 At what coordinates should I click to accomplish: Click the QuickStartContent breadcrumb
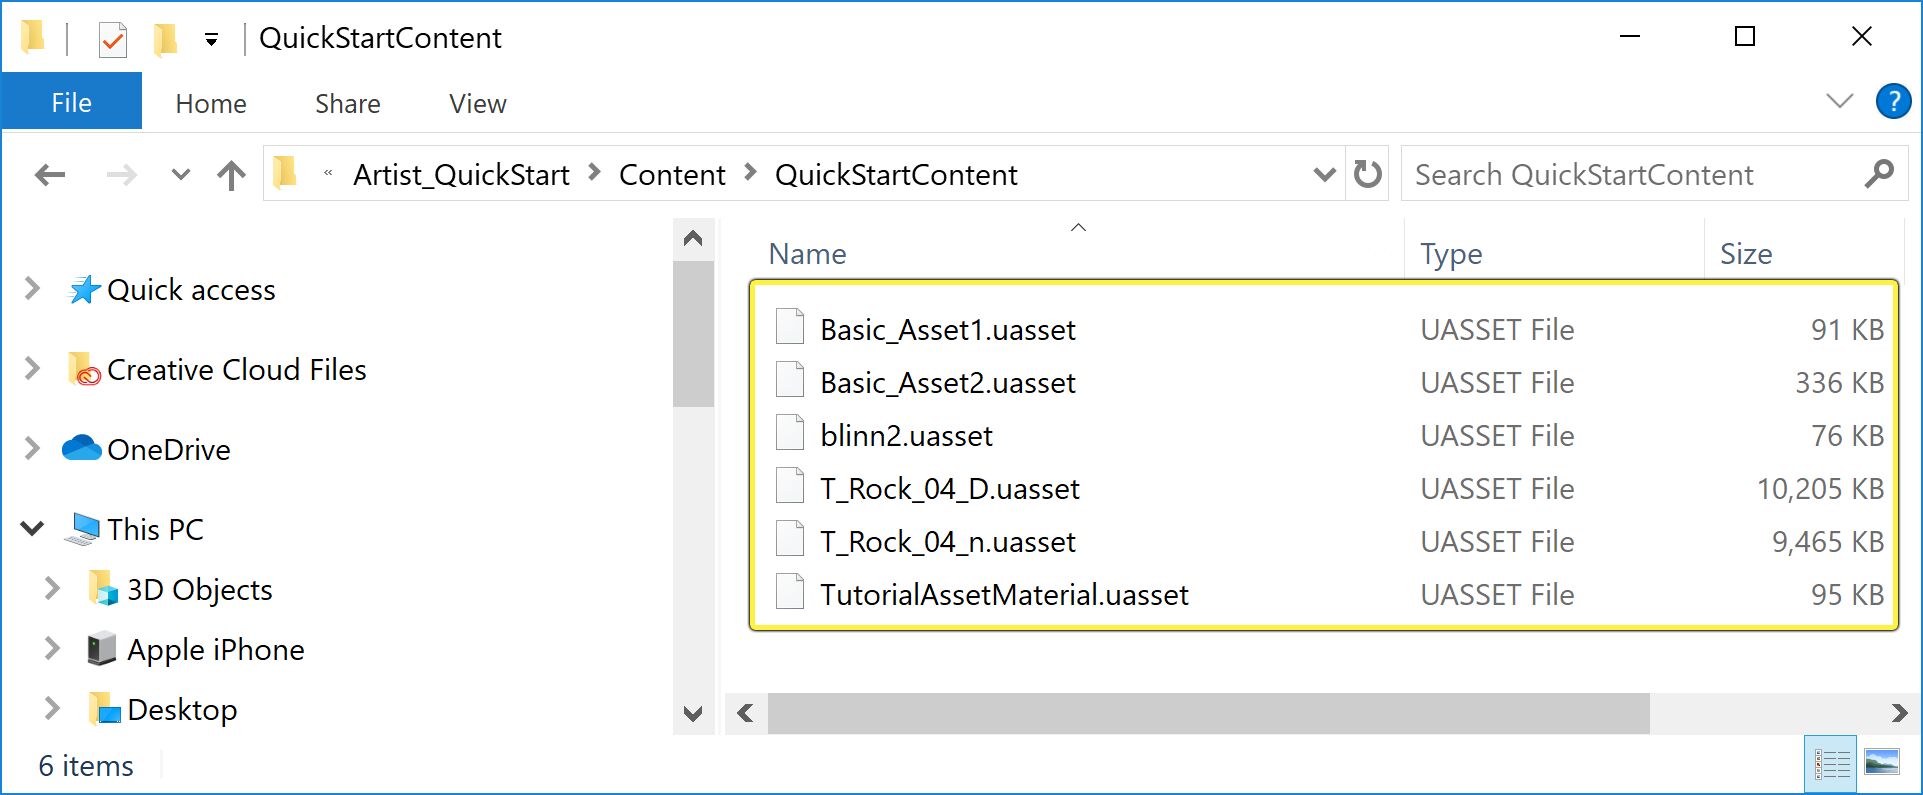(896, 175)
